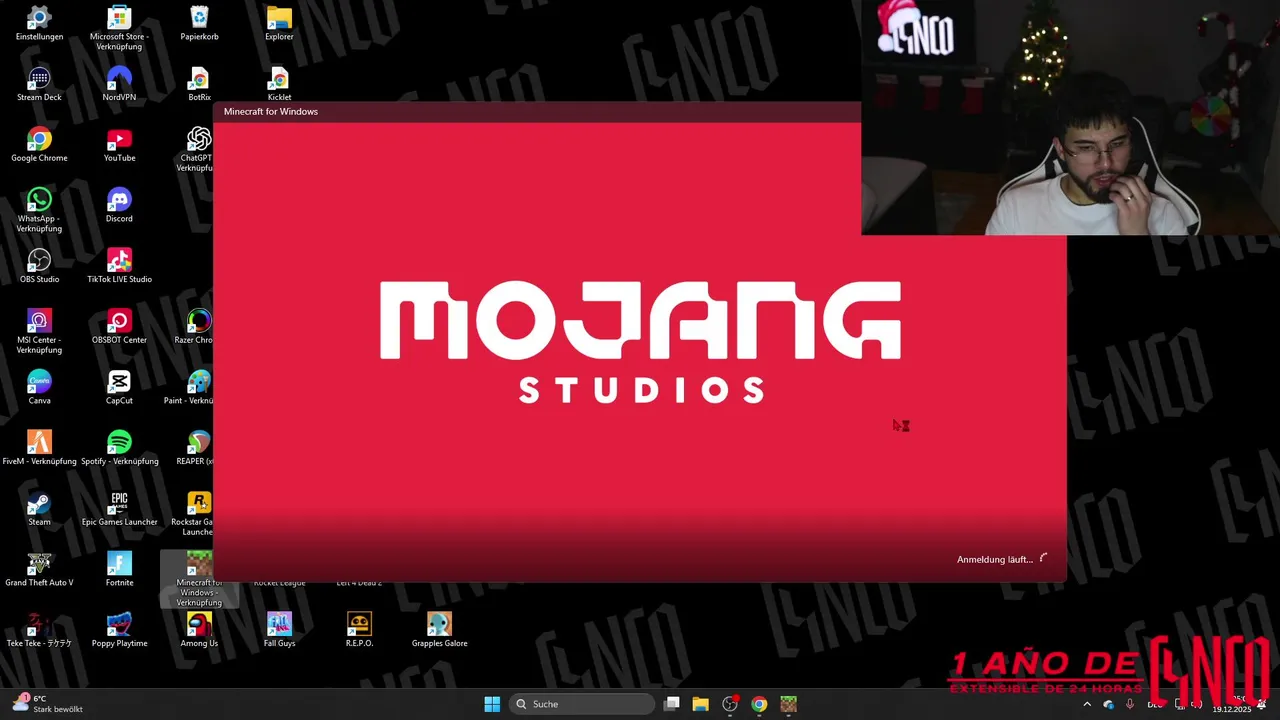1280x720 pixels.
Task: Click the Suche taskbar search box
Action: click(582, 704)
